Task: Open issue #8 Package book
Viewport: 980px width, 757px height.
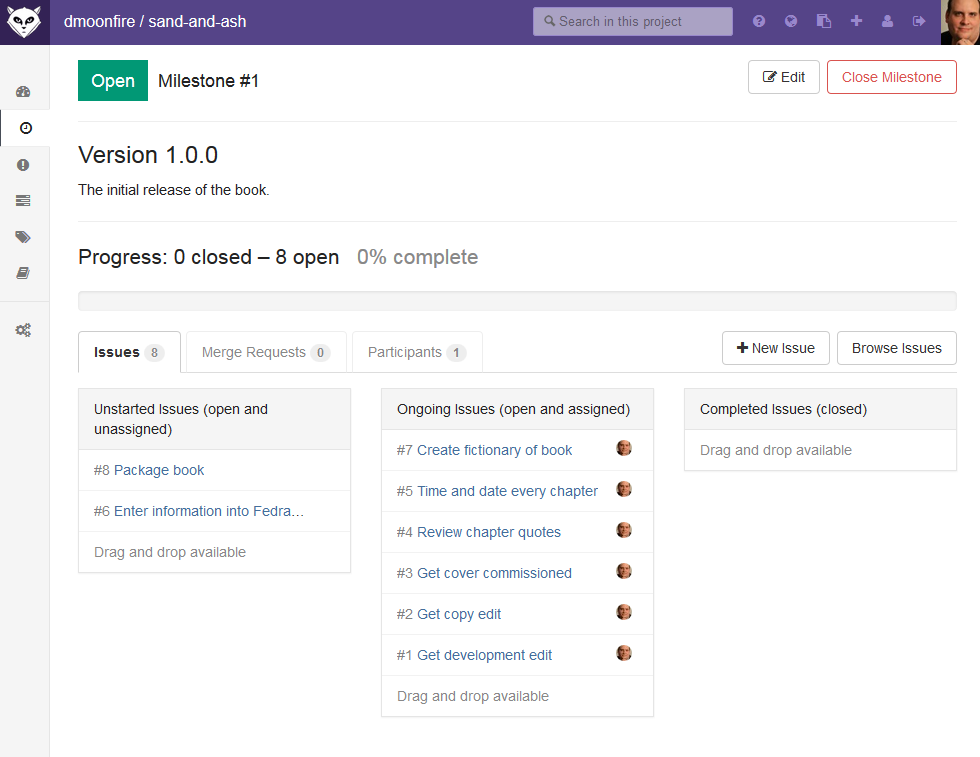Action: (149, 470)
